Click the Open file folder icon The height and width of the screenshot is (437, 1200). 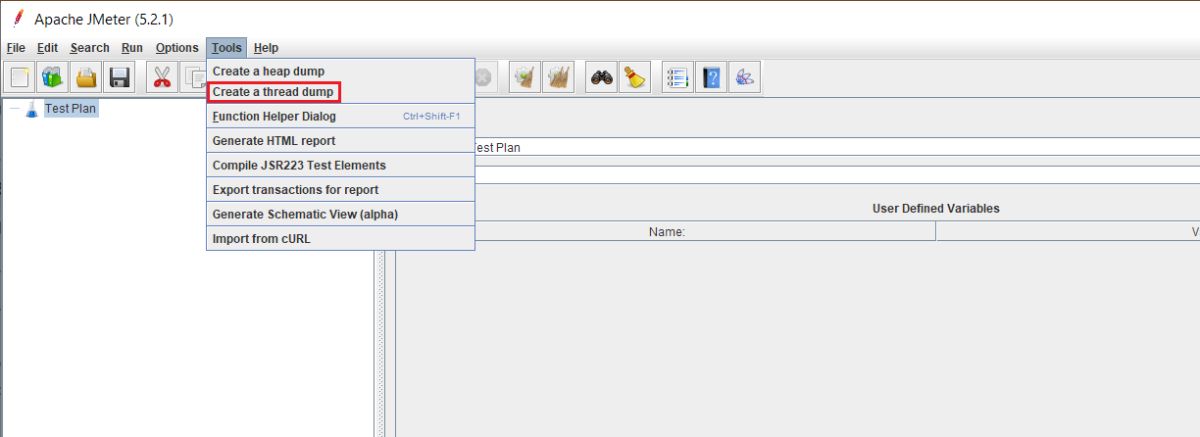[87, 77]
